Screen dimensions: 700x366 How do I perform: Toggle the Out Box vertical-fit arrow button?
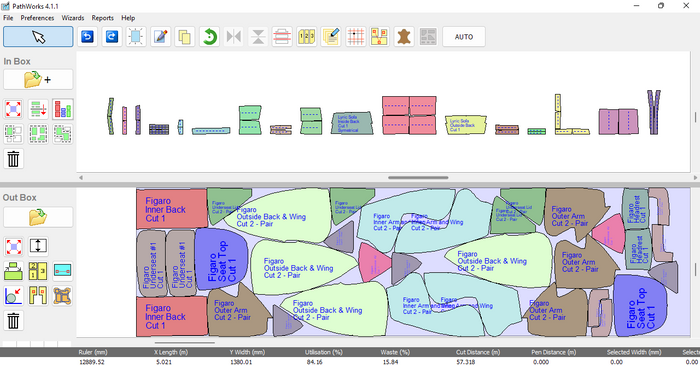(38, 246)
